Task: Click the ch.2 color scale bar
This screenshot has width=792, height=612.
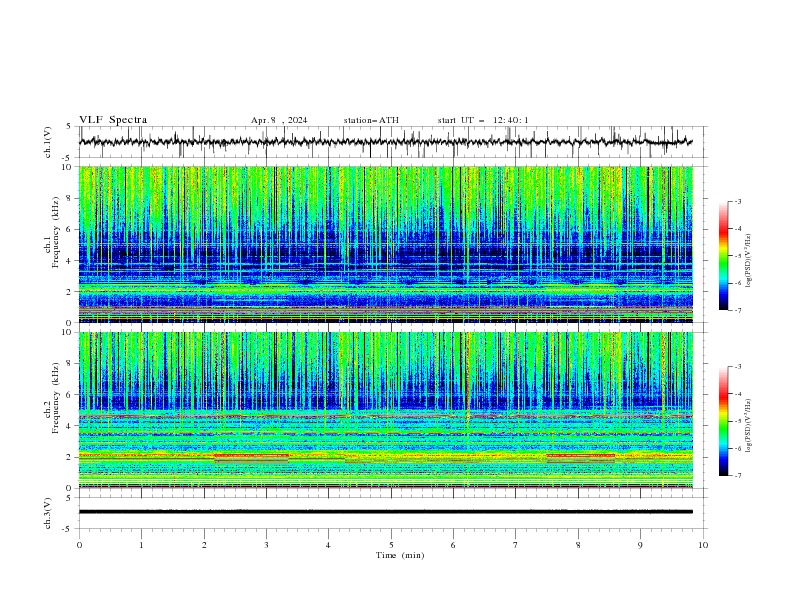Action: pyautogui.click(x=723, y=421)
